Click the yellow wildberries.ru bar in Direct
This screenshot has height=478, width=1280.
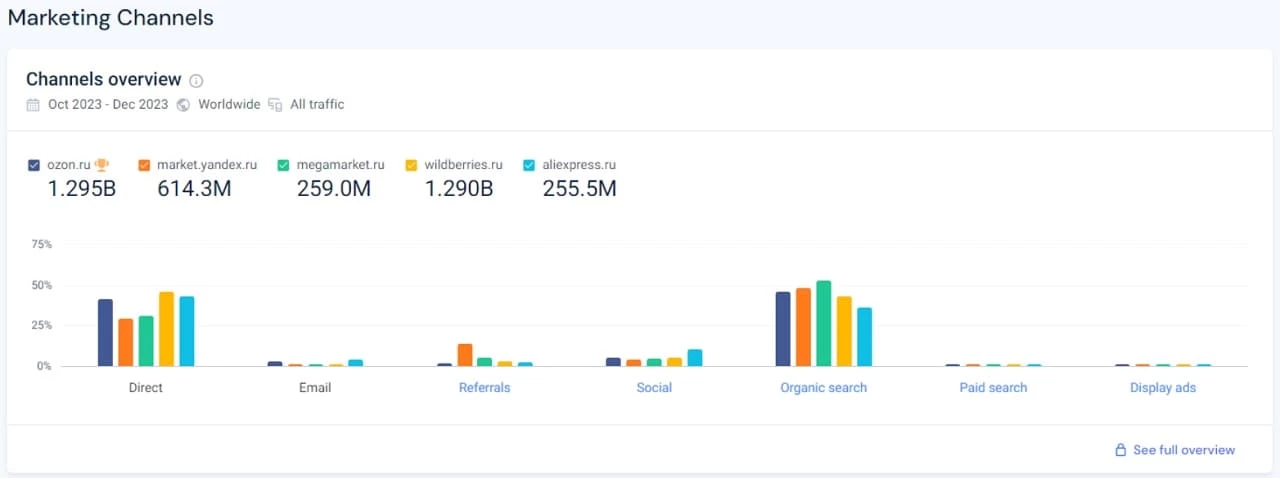point(166,330)
